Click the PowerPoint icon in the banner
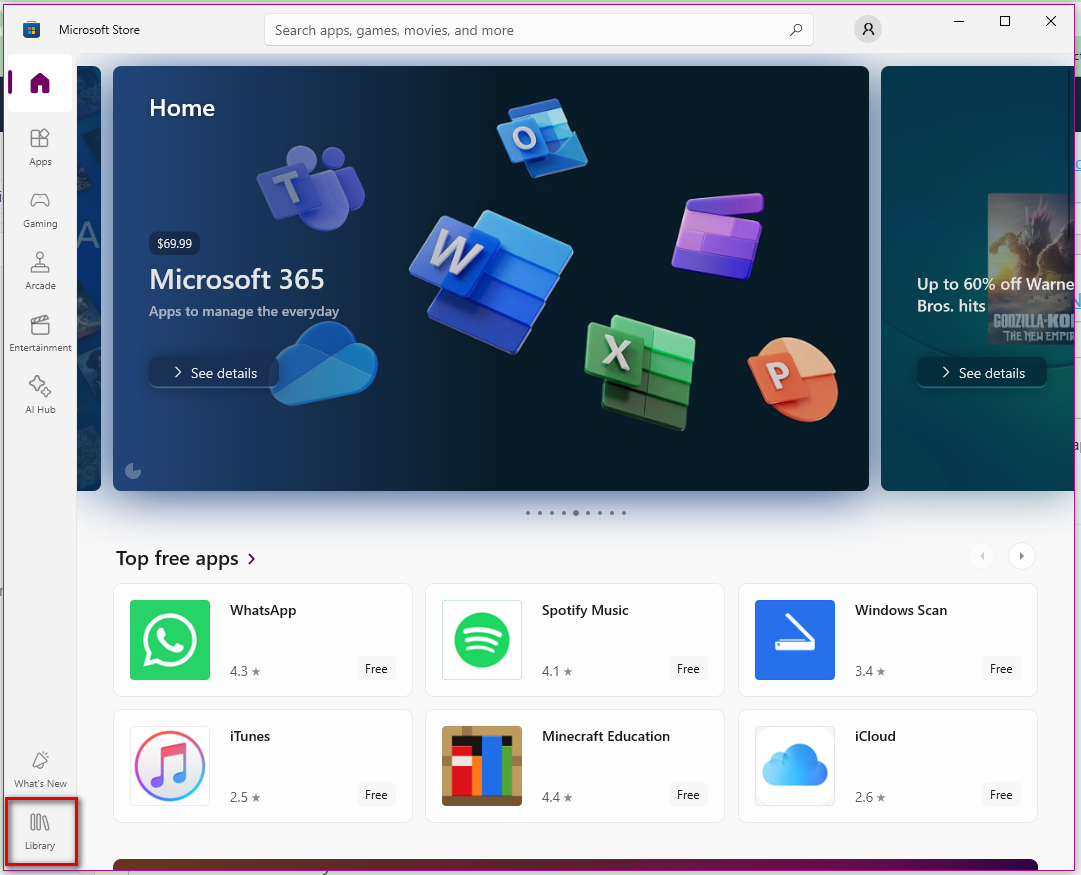1081x875 pixels. (x=793, y=379)
